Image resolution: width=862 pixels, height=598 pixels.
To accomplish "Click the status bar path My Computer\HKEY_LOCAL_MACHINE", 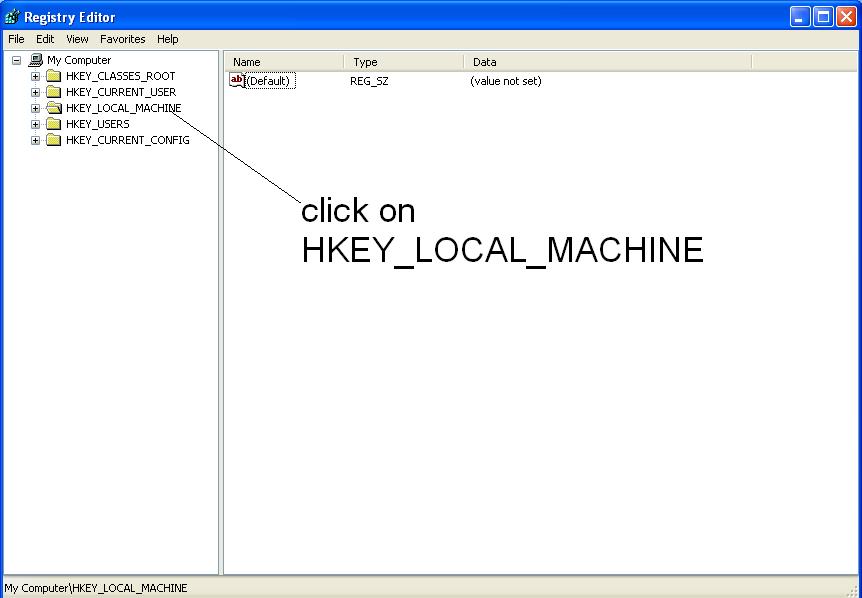I will tap(96, 588).
